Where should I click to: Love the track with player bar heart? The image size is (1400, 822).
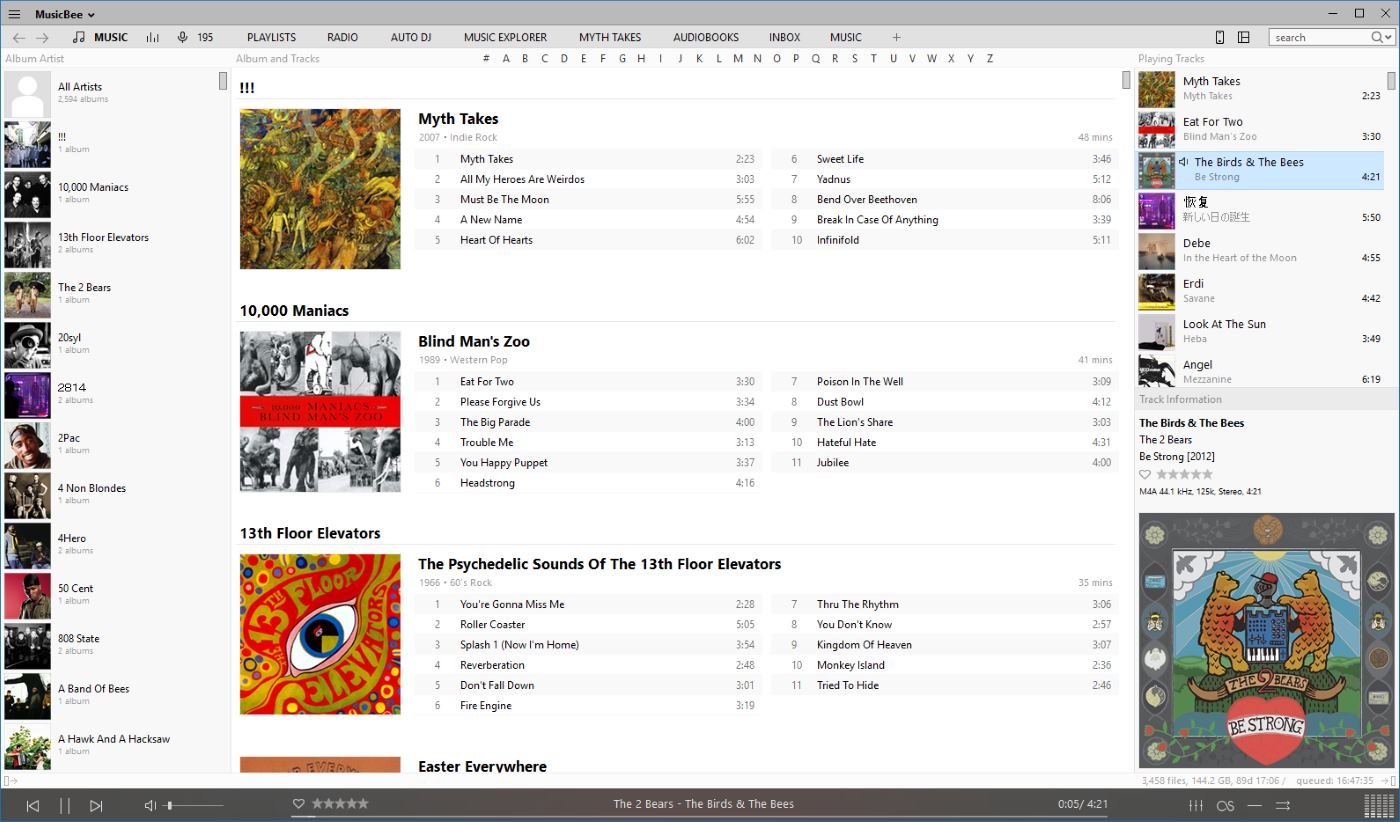(x=298, y=803)
